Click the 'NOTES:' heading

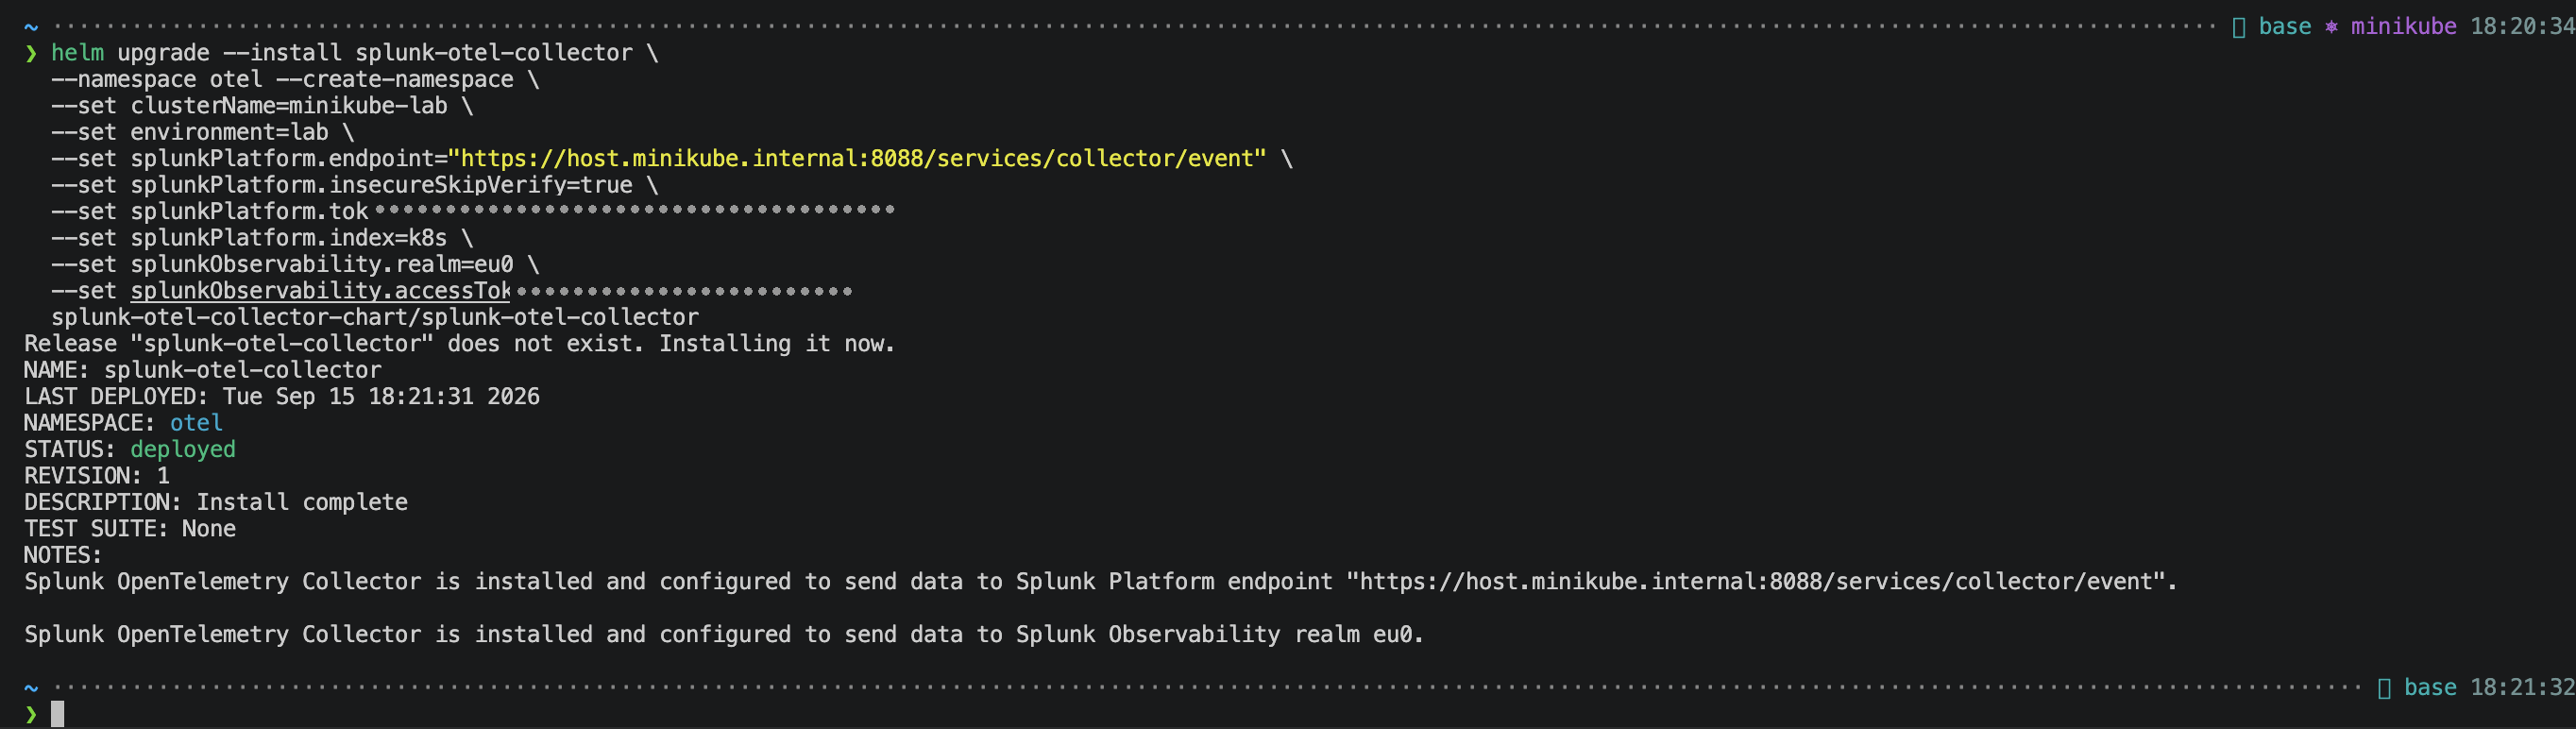click(x=63, y=556)
